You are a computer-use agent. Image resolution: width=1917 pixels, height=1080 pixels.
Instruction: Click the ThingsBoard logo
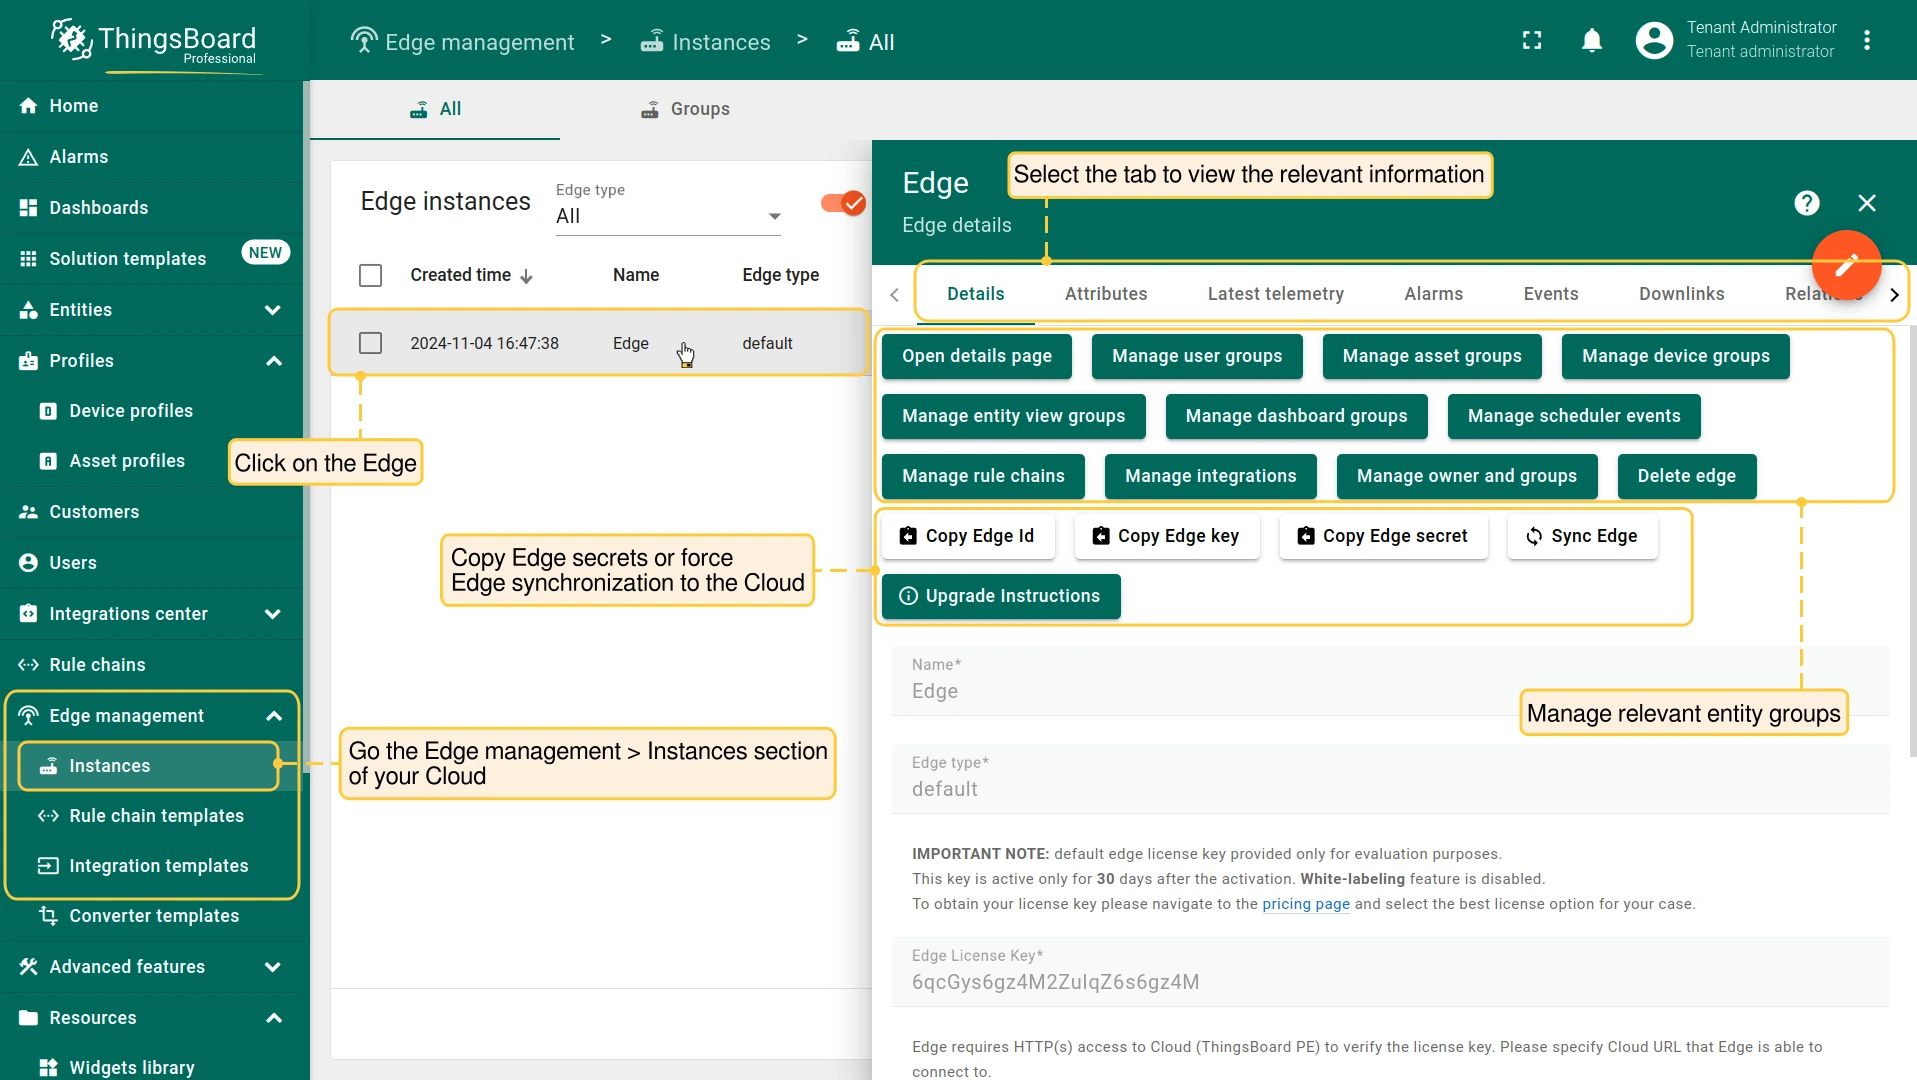(155, 40)
